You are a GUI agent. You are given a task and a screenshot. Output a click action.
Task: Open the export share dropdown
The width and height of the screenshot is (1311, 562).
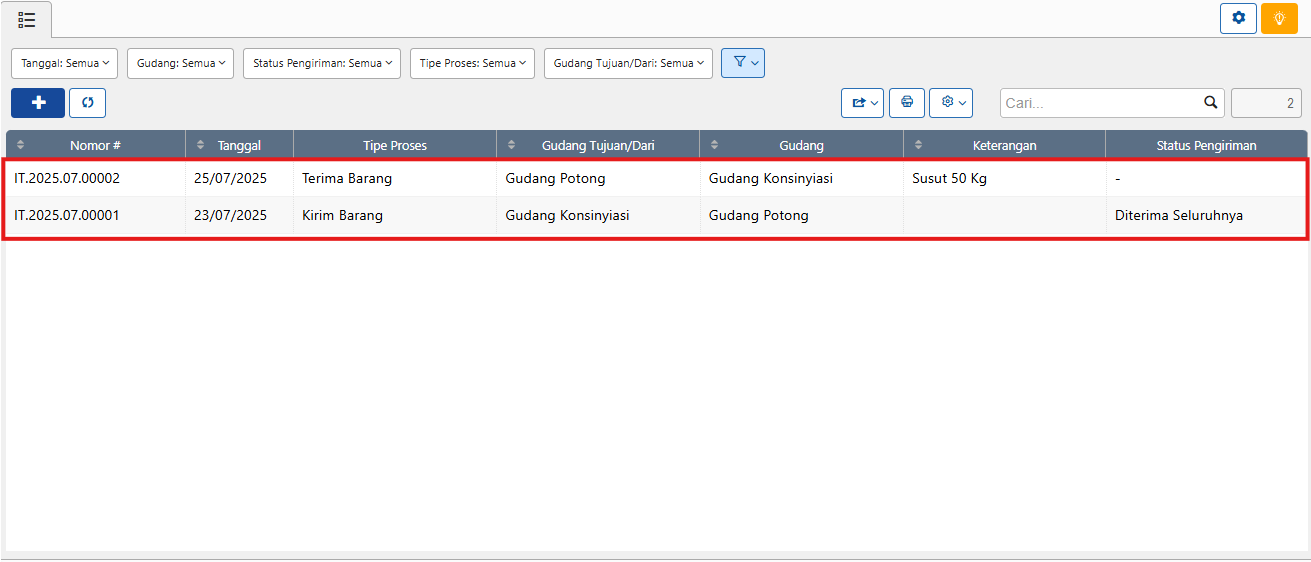click(862, 102)
